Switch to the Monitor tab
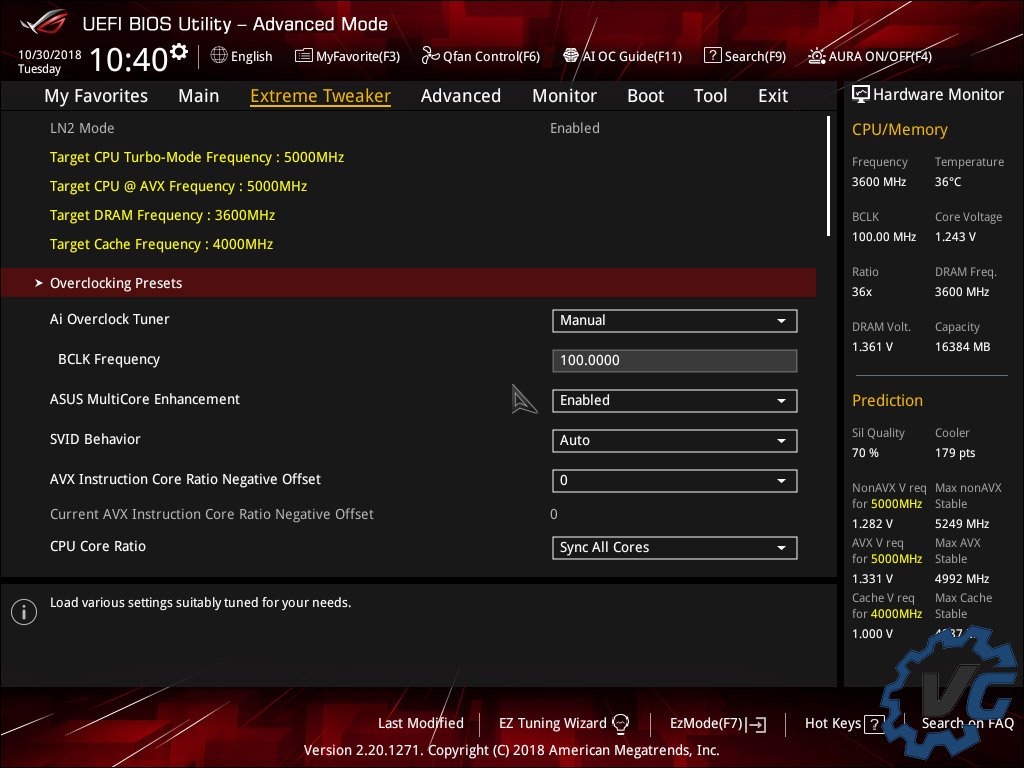Image resolution: width=1024 pixels, height=768 pixels. (x=564, y=96)
